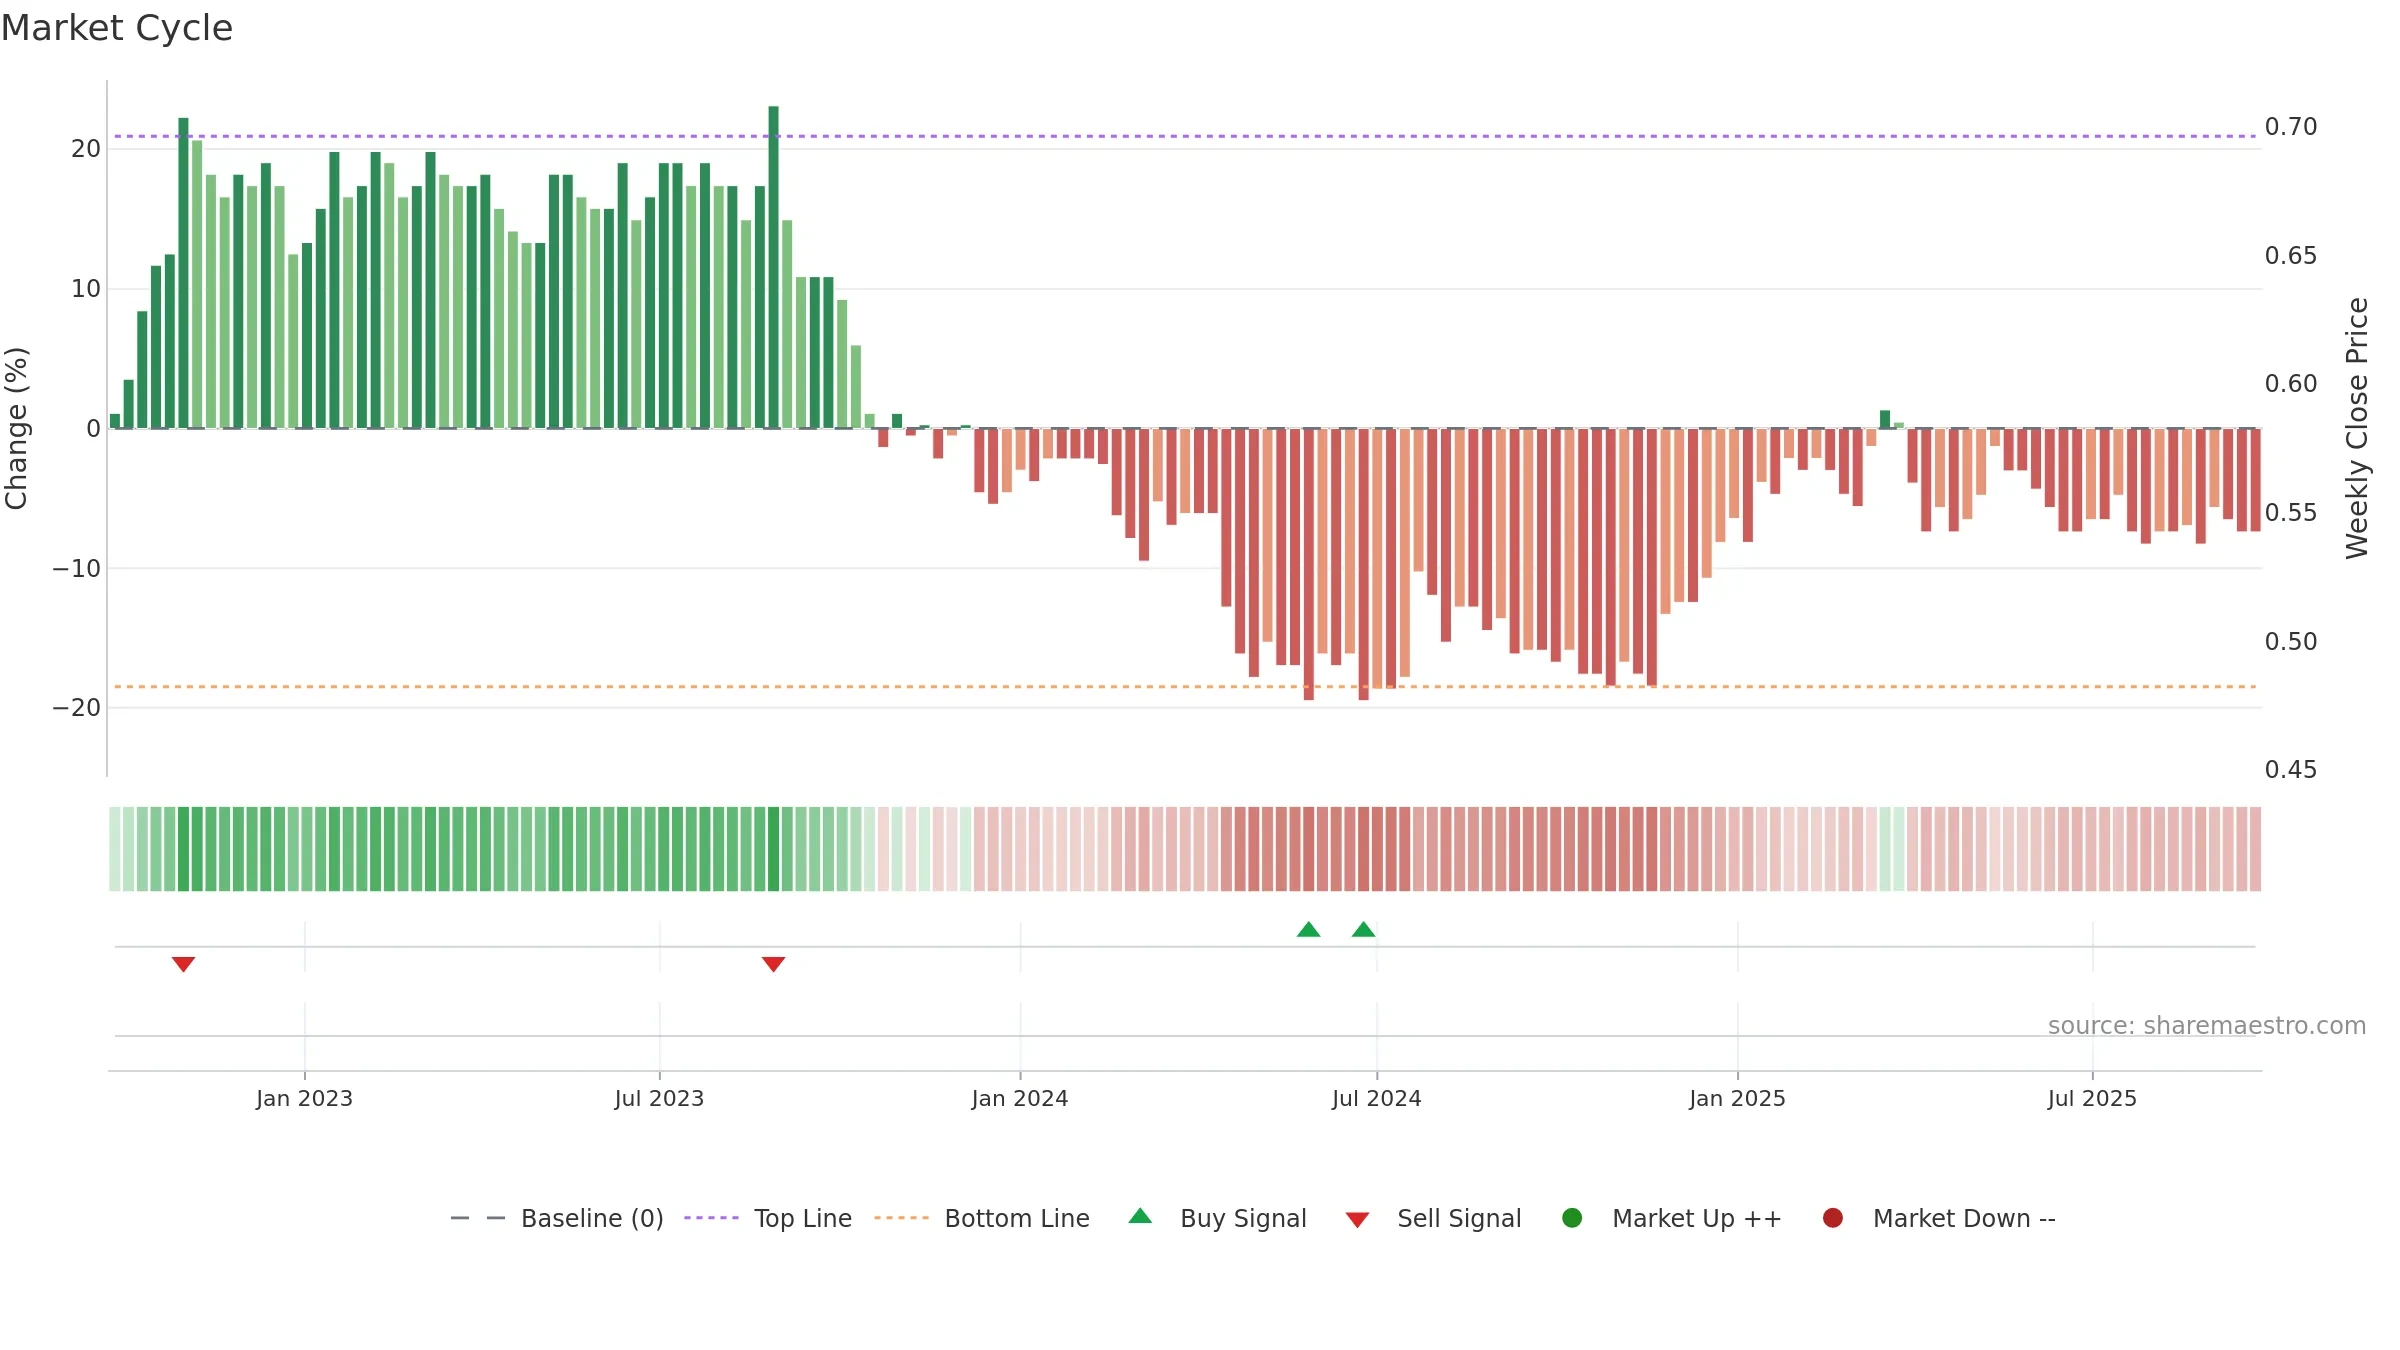Viewport: 2400px width, 1350px height.
Task: Toggle the Sell Signal legend label
Action: click(x=1459, y=1219)
